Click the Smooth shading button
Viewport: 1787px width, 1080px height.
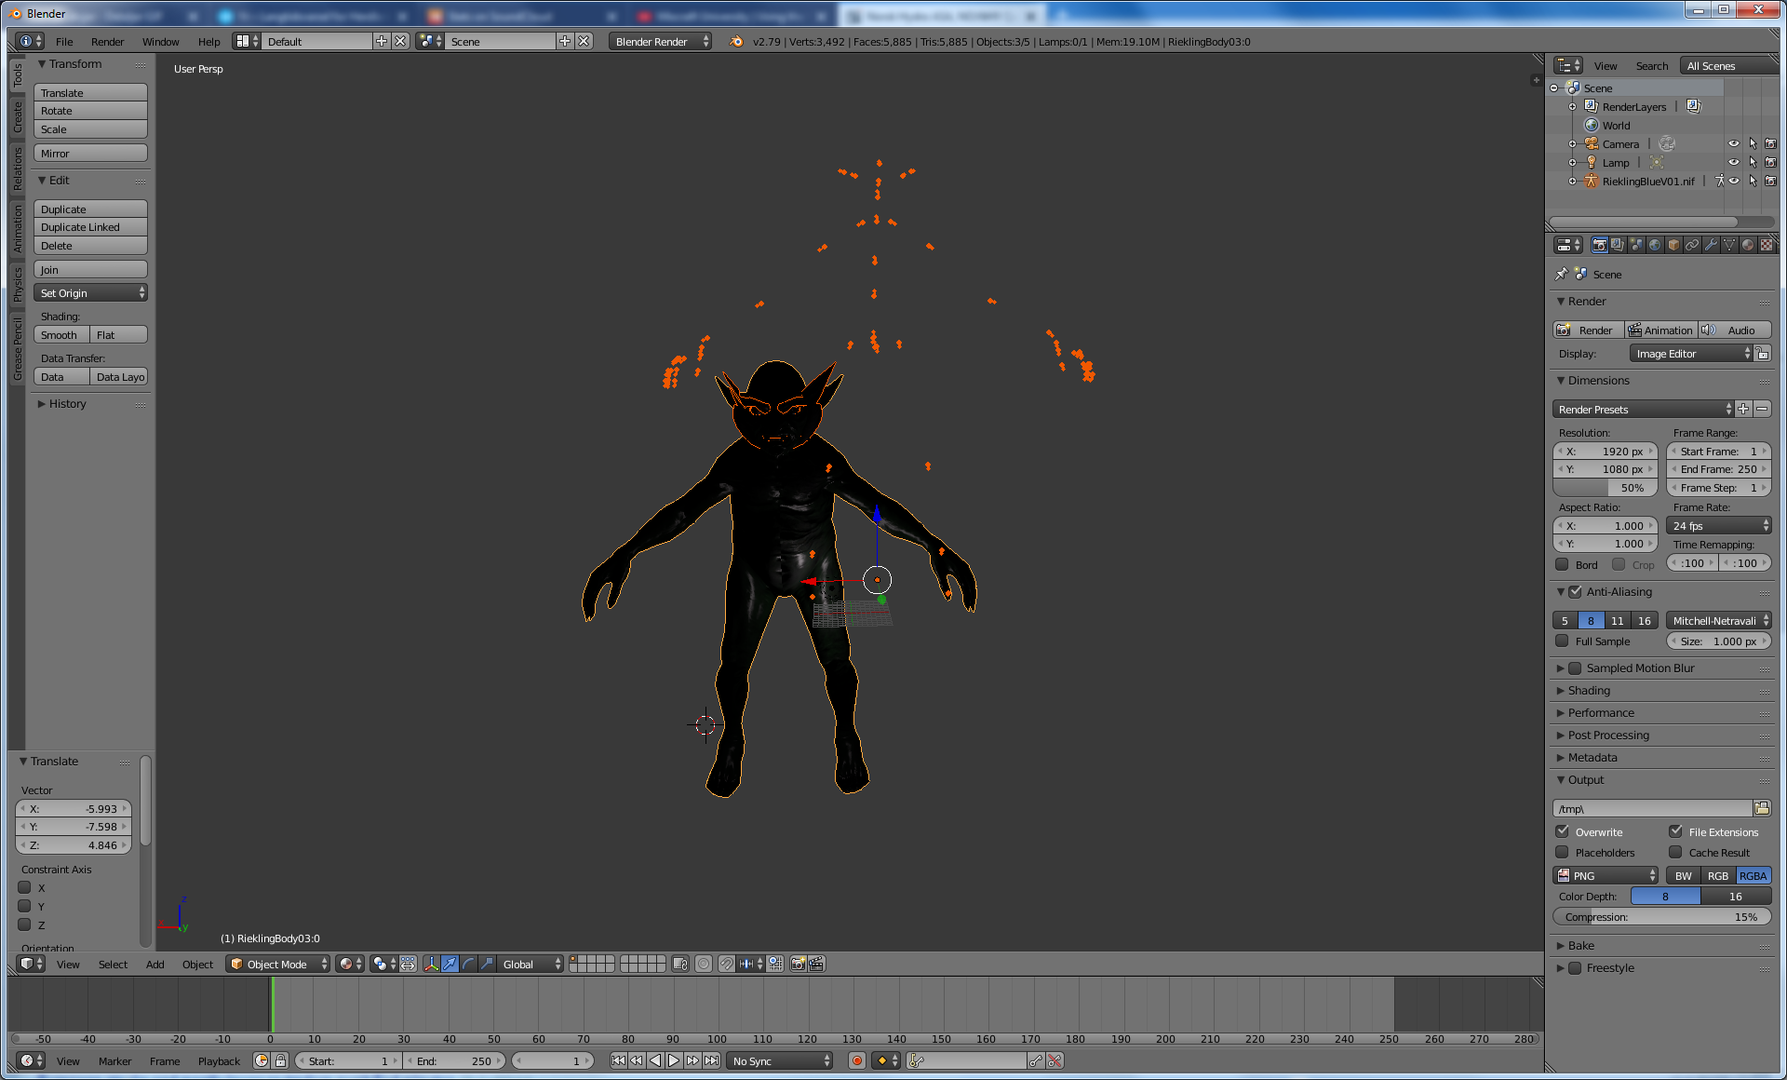click(x=61, y=335)
